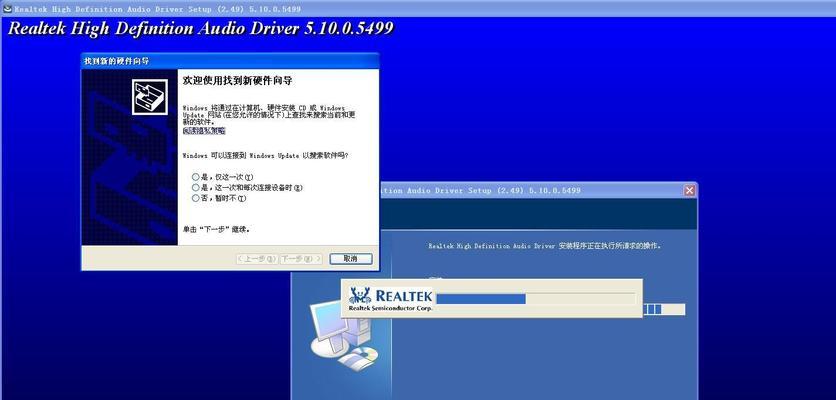The height and width of the screenshot is (400, 836).
Task: Click the greyed-out 下一步 button
Action: (x=300, y=259)
